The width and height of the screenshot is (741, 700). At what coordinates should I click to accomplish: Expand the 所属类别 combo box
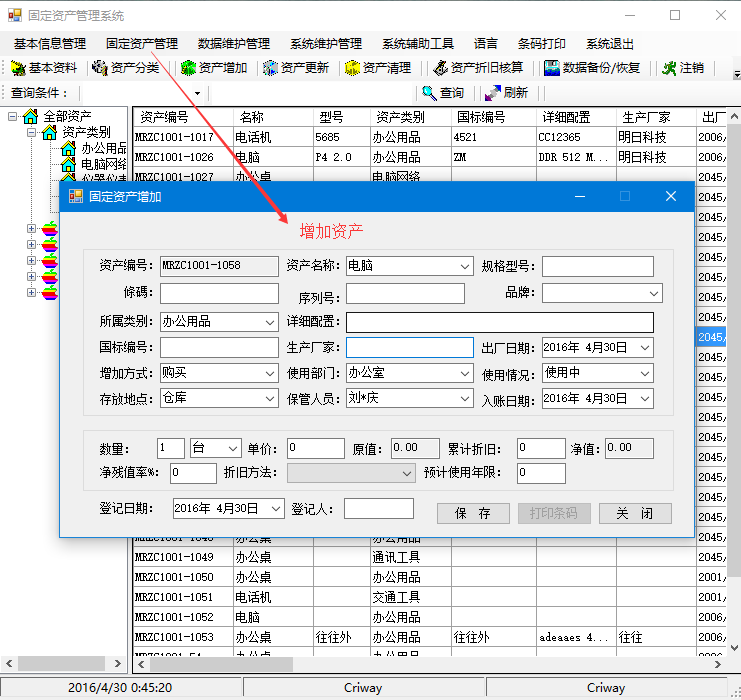coord(270,323)
